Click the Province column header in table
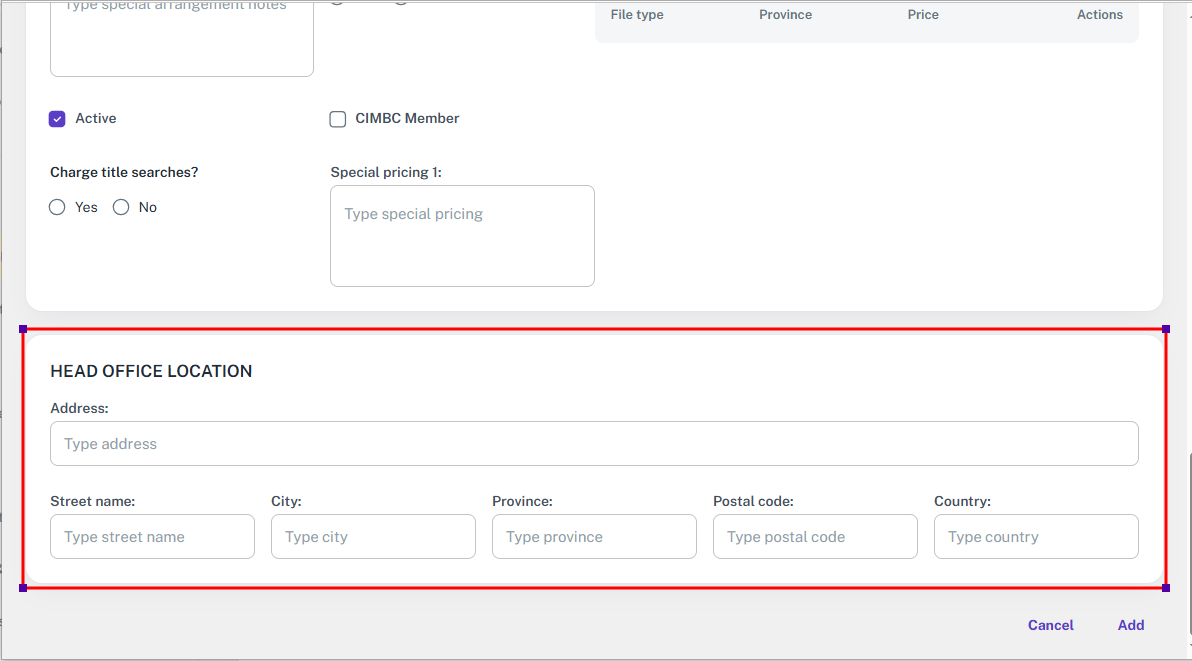Image resolution: width=1192 pixels, height=661 pixels. coord(785,15)
